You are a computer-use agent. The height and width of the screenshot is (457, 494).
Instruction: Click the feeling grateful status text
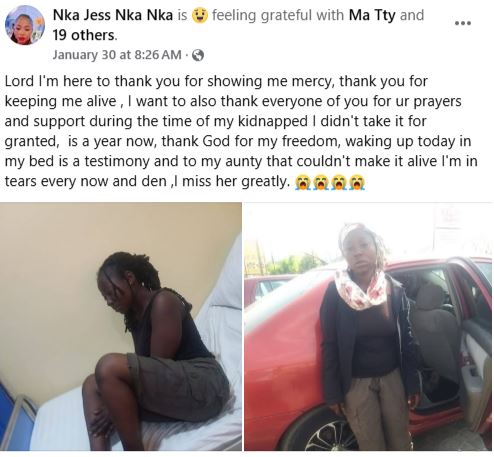(278, 15)
